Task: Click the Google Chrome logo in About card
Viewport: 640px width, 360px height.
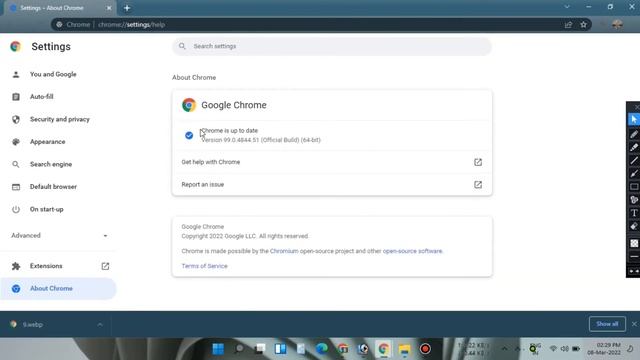Action: 189,105
